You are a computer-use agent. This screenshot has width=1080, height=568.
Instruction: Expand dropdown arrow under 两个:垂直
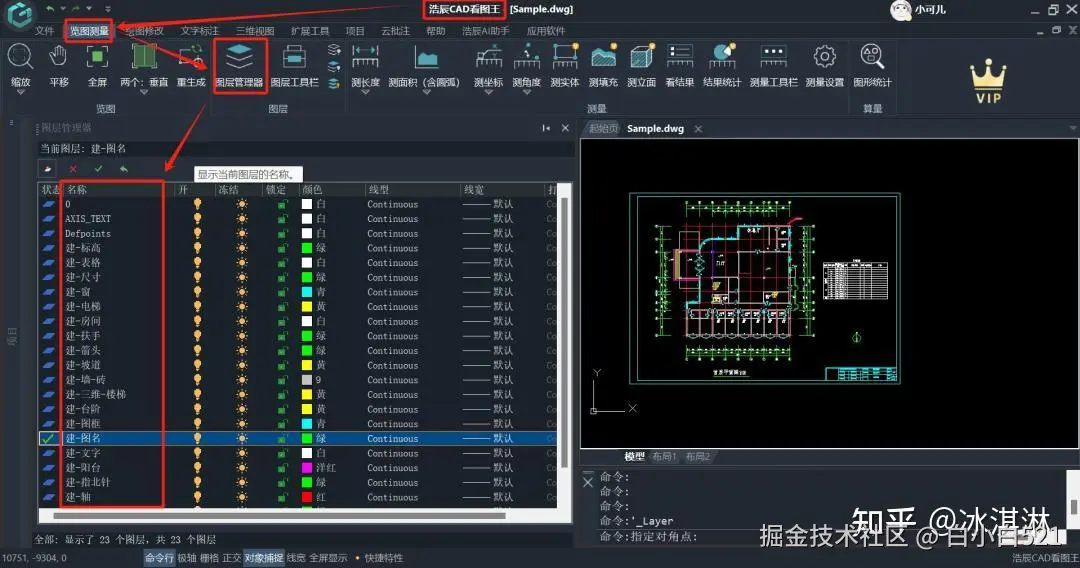click(144, 92)
